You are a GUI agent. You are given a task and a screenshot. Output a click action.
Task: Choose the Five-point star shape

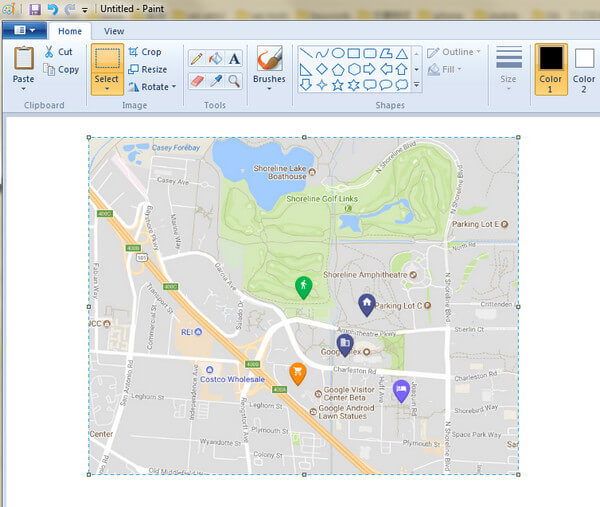tap(338, 85)
